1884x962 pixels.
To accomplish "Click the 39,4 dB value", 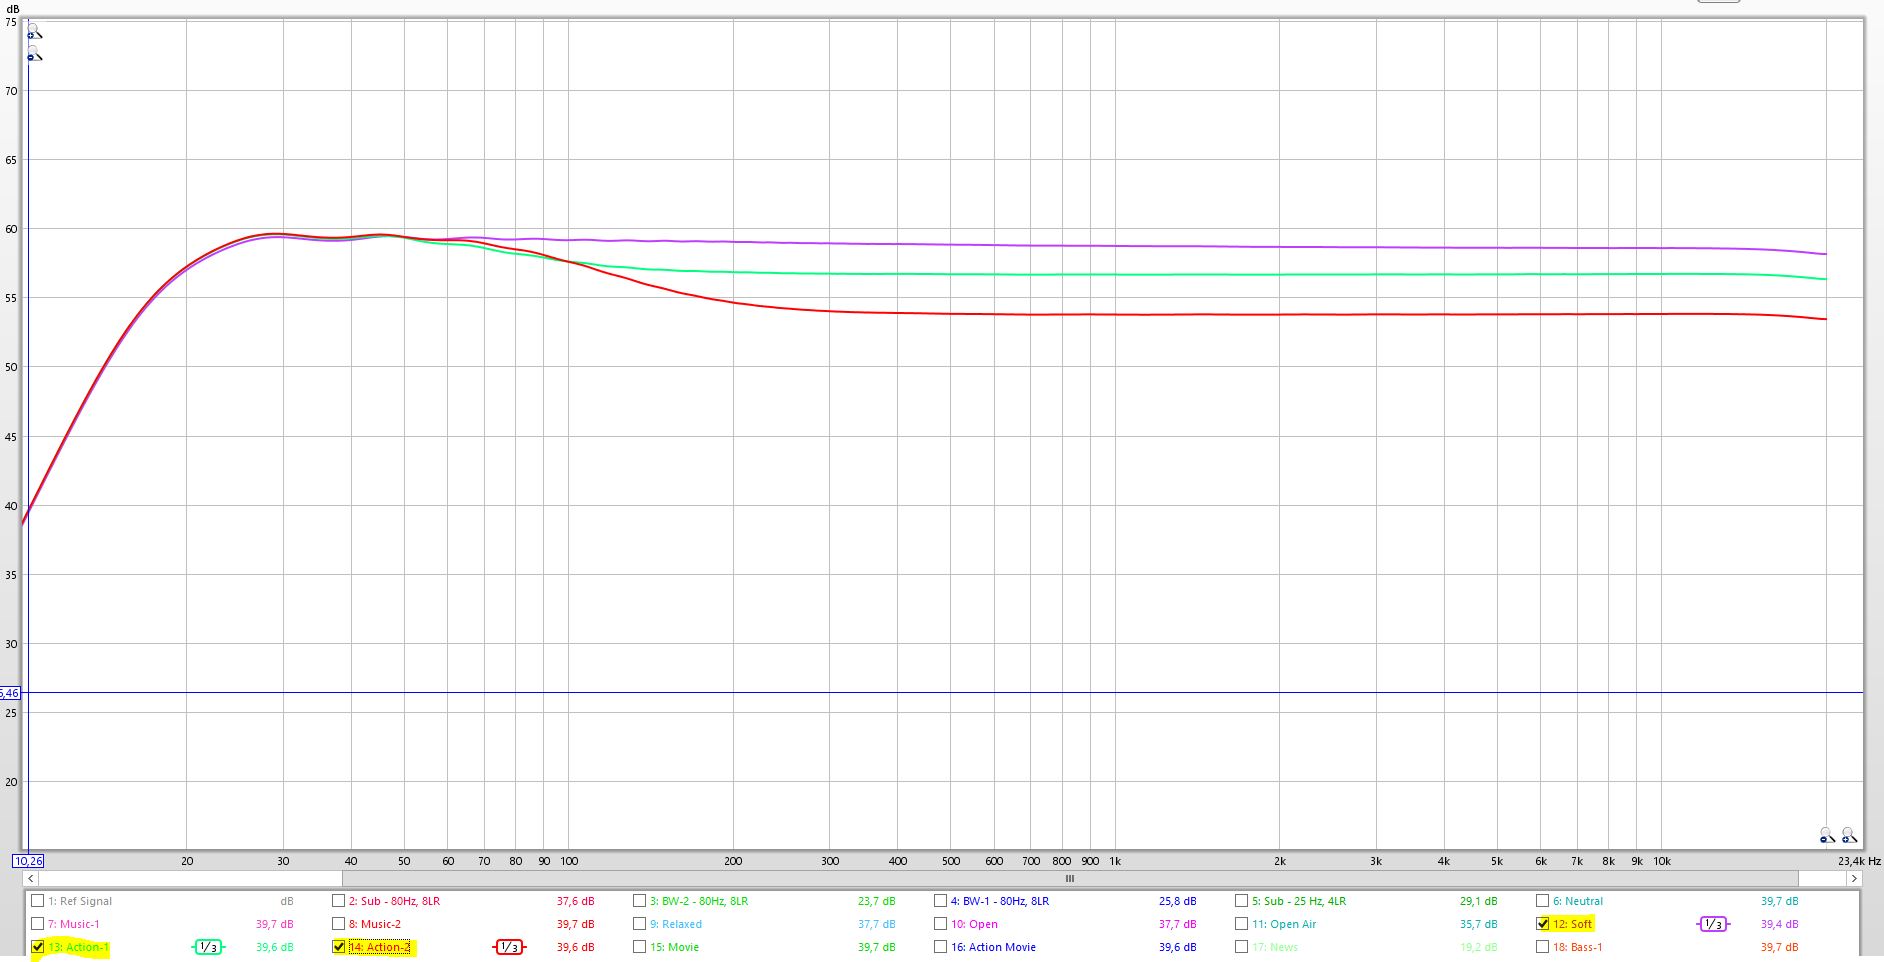I will (x=1779, y=924).
